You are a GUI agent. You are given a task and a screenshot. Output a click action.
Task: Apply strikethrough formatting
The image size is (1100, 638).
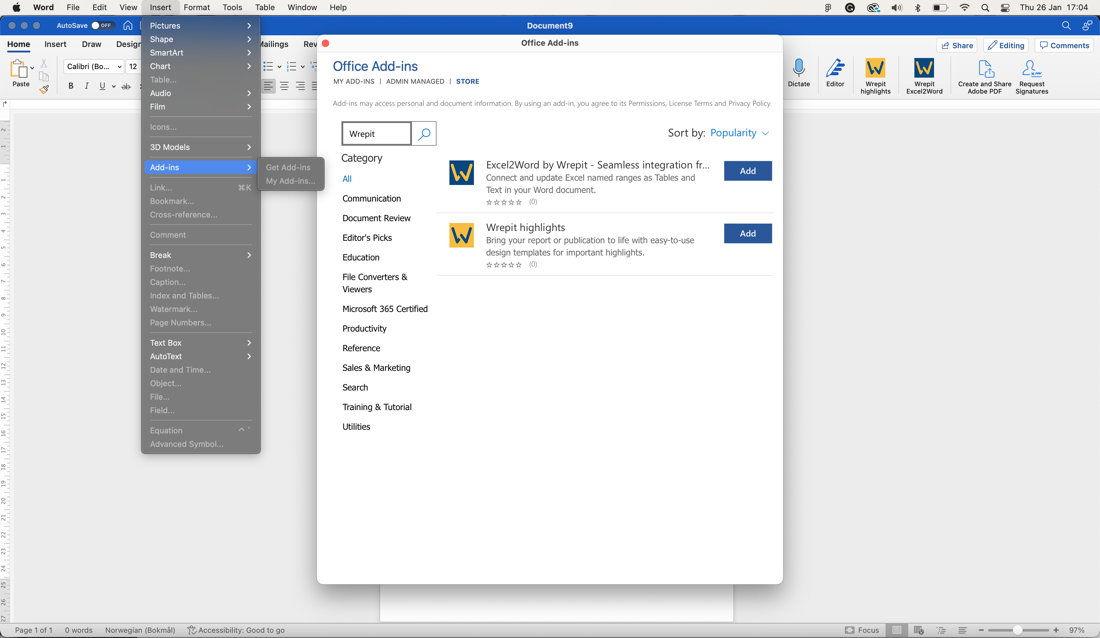(x=126, y=86)
